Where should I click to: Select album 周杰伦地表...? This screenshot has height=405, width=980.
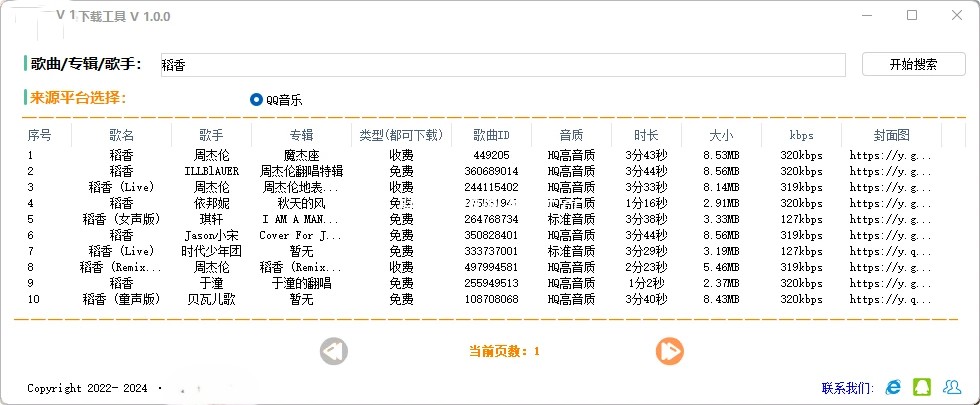pyautogui.click(x=301, y=188)
